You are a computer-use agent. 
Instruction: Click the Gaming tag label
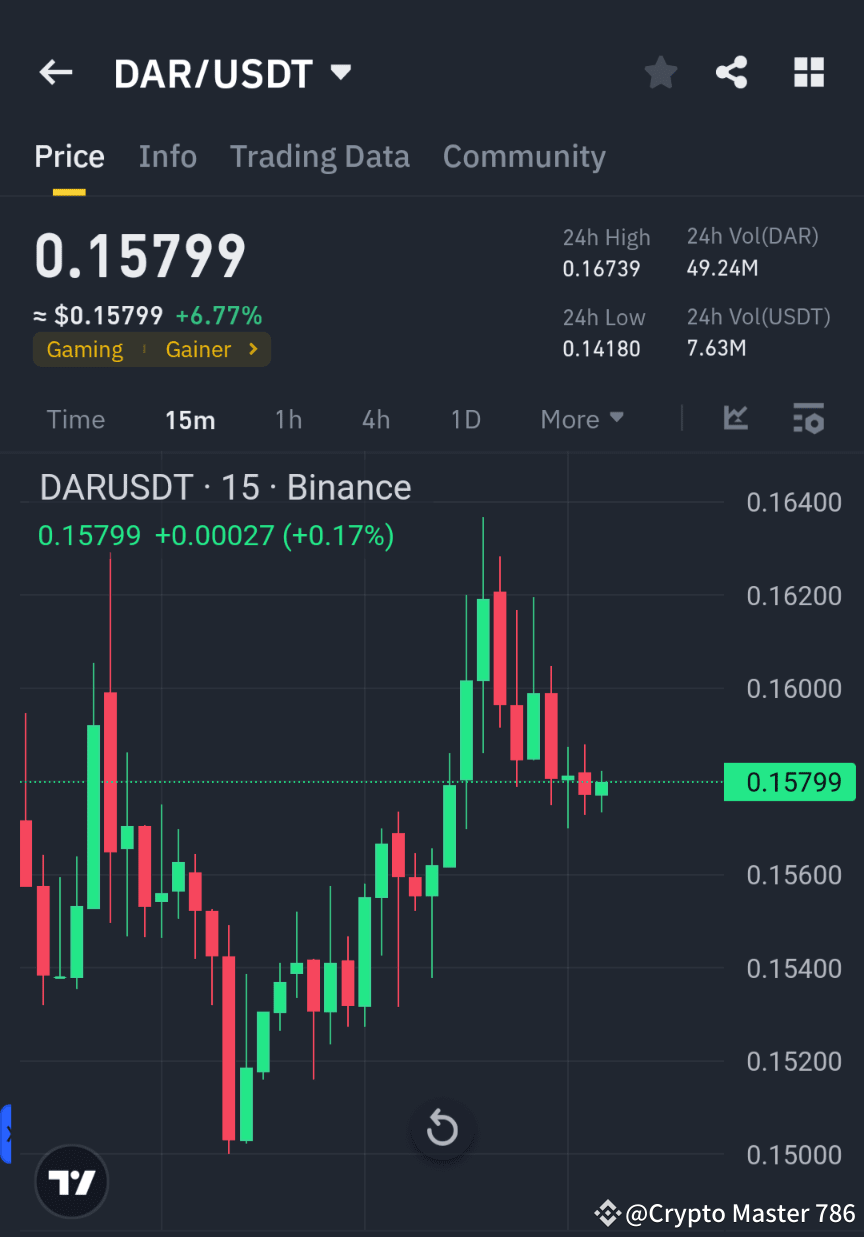click(85, 349)
